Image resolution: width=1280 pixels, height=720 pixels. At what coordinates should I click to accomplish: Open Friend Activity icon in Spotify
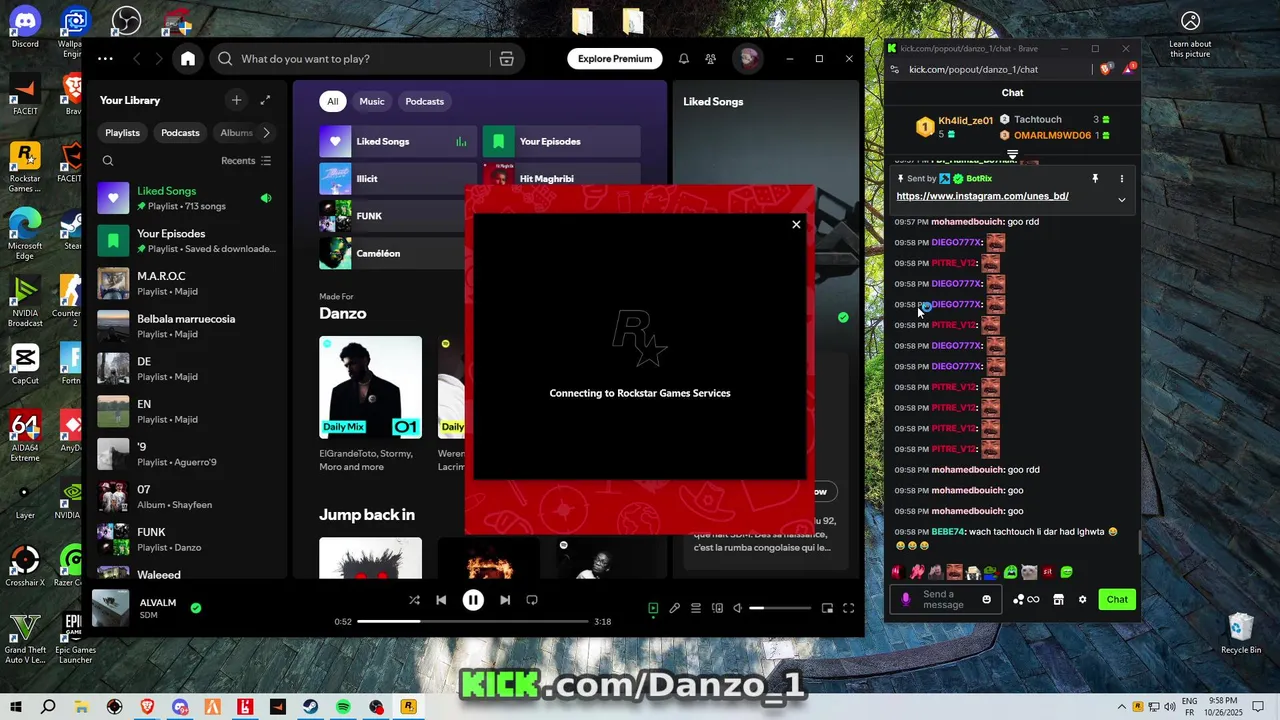coord(711,59)
